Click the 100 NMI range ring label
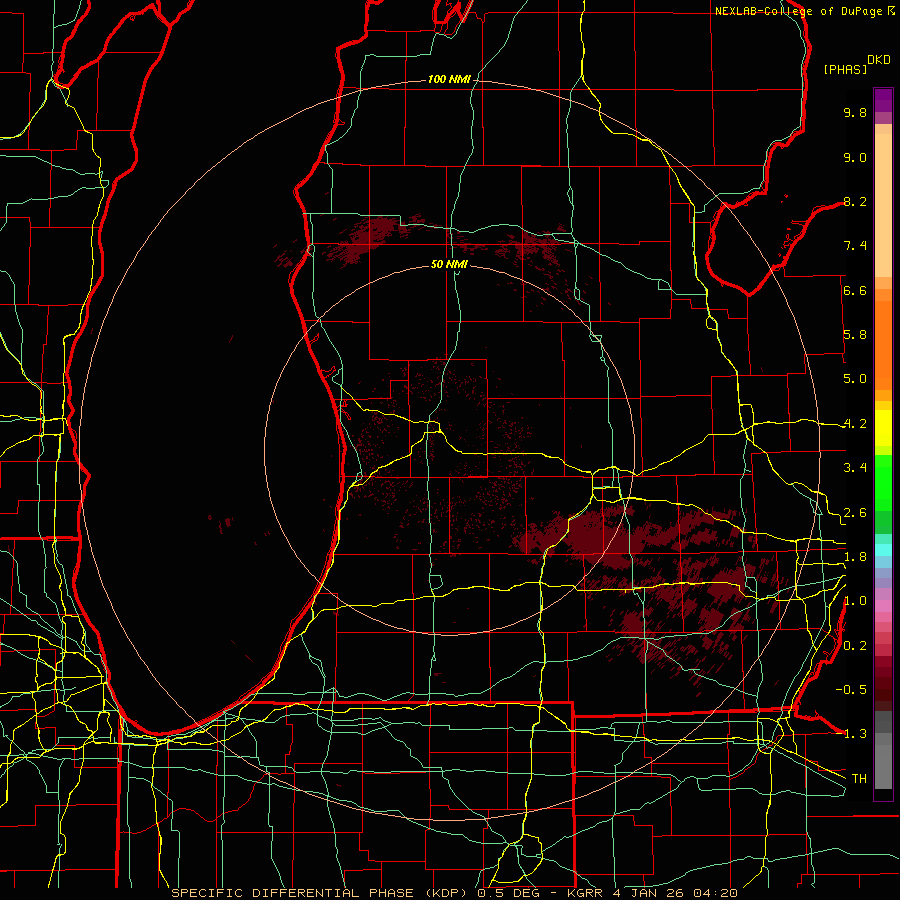Image resolution: width=900 pixels, height=900 pixels. point(449,79)
